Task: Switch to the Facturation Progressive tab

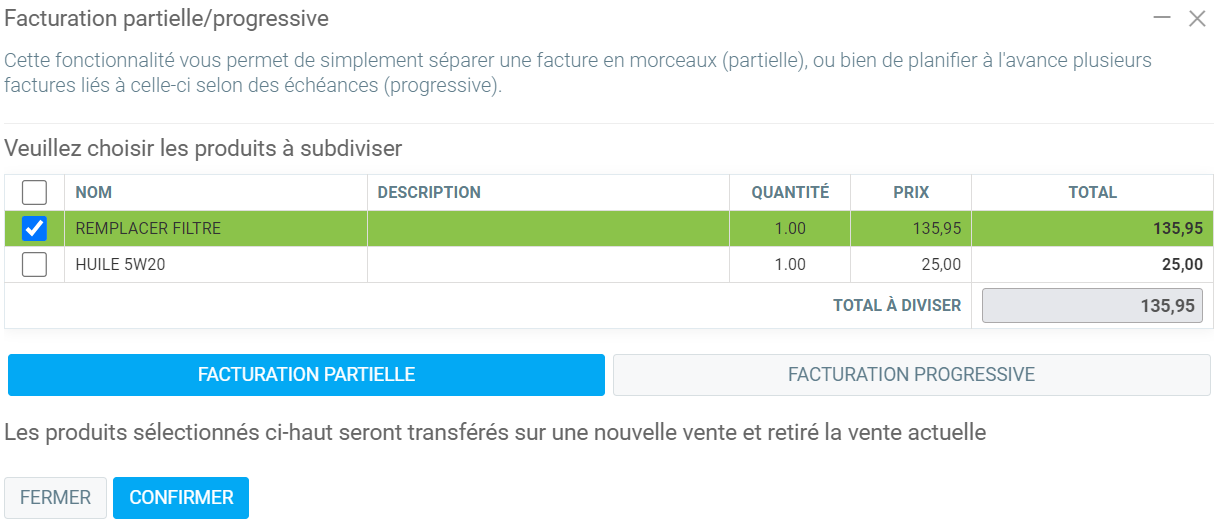Action: 911,375
